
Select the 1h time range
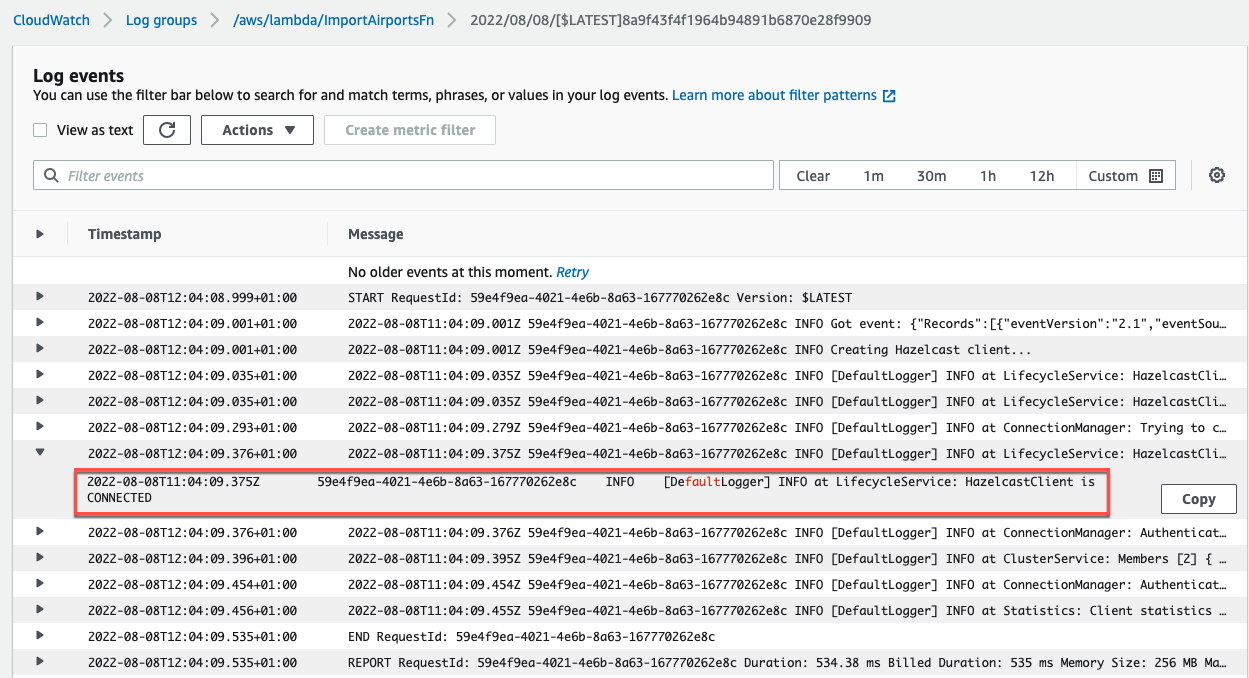[x=988, y=175]
